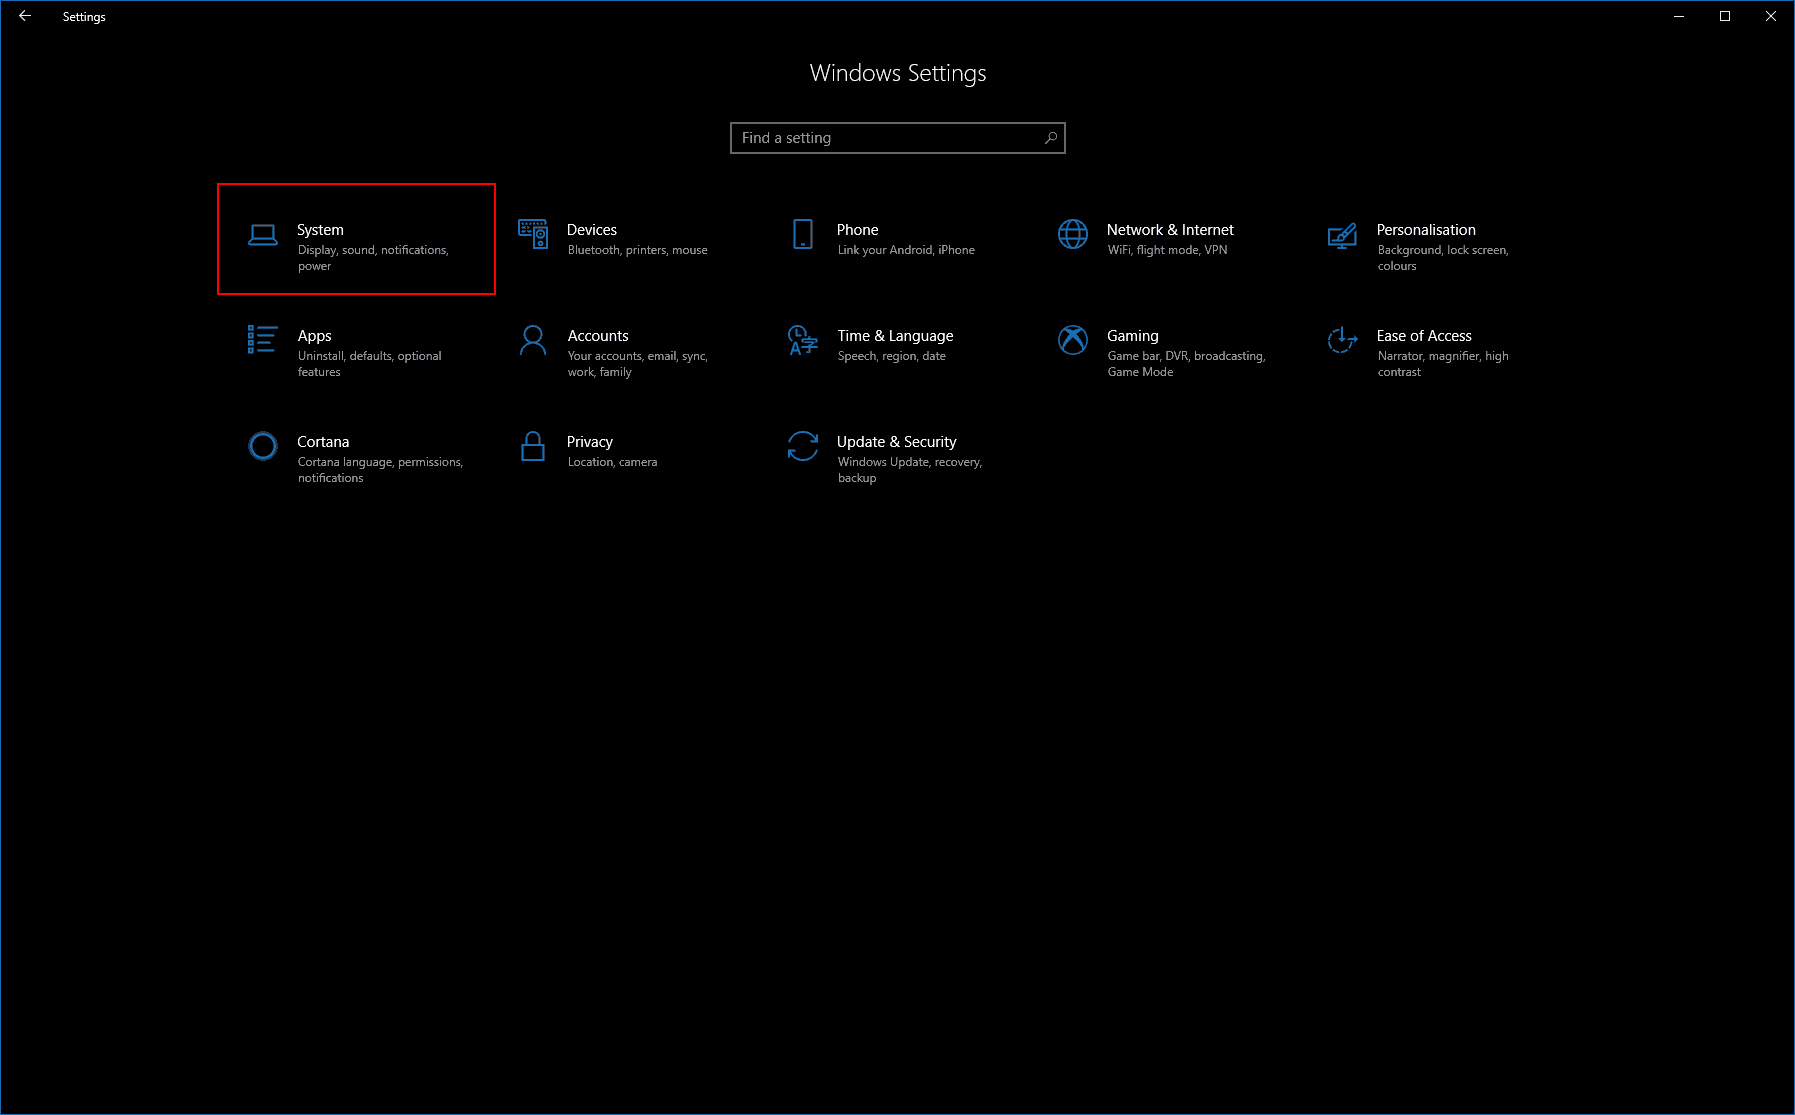Click the Cortana circle icon

[x=262, y=446]
